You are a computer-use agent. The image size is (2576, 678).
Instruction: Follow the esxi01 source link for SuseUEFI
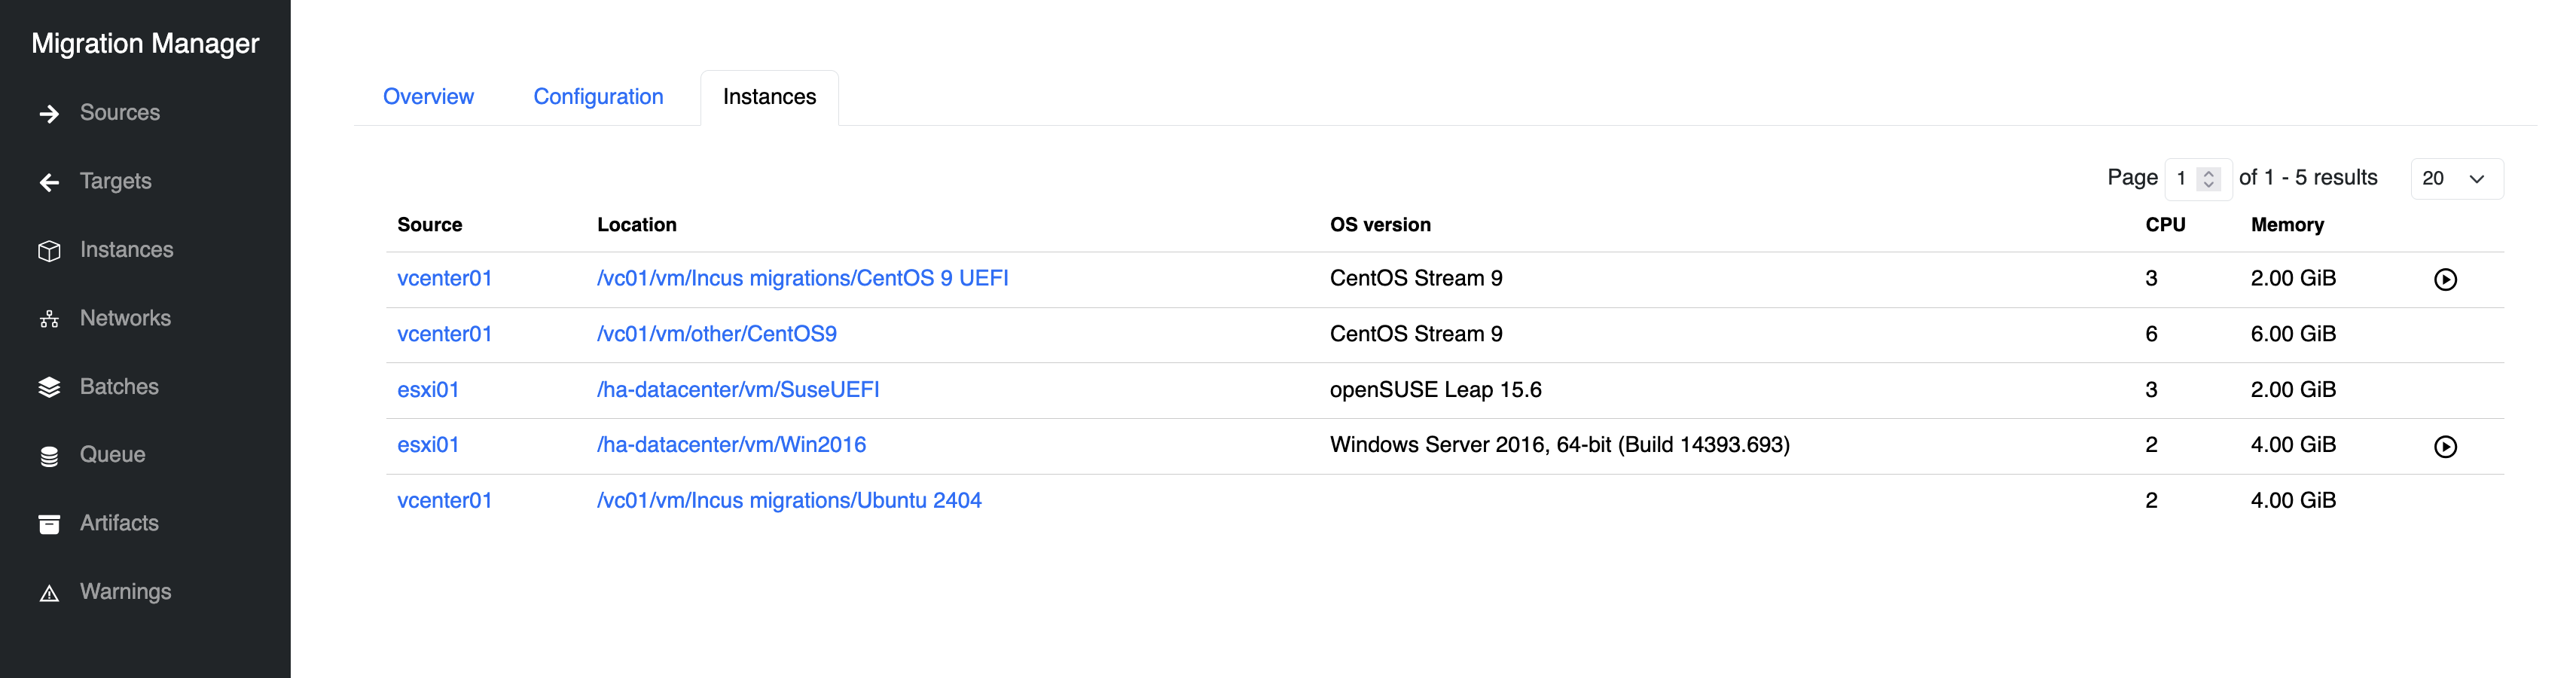click(x=428, y=390)
